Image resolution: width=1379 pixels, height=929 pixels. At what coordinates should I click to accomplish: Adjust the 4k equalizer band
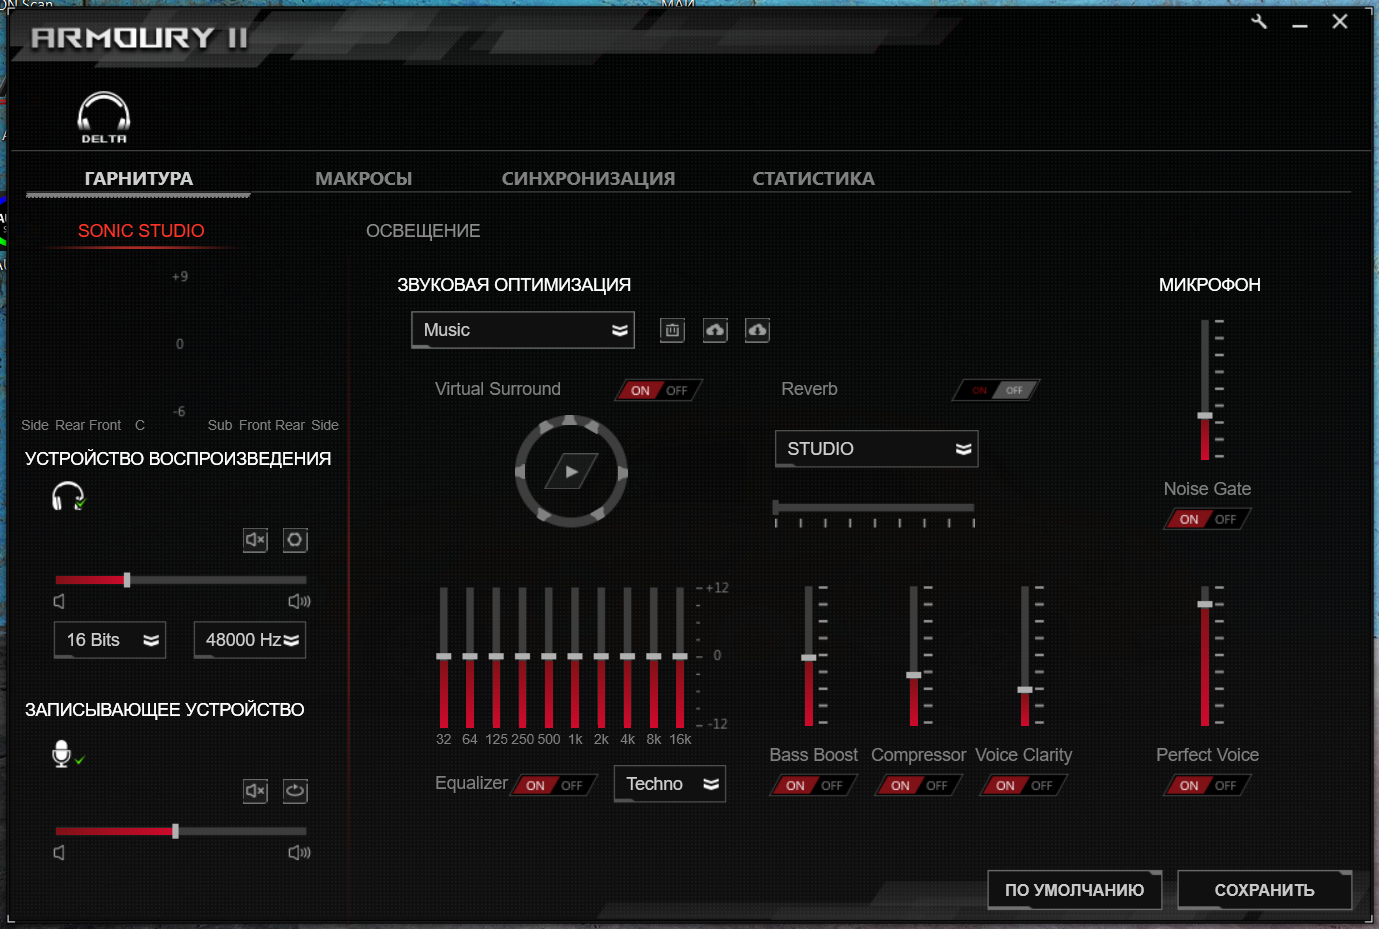[x=627, y=657]
